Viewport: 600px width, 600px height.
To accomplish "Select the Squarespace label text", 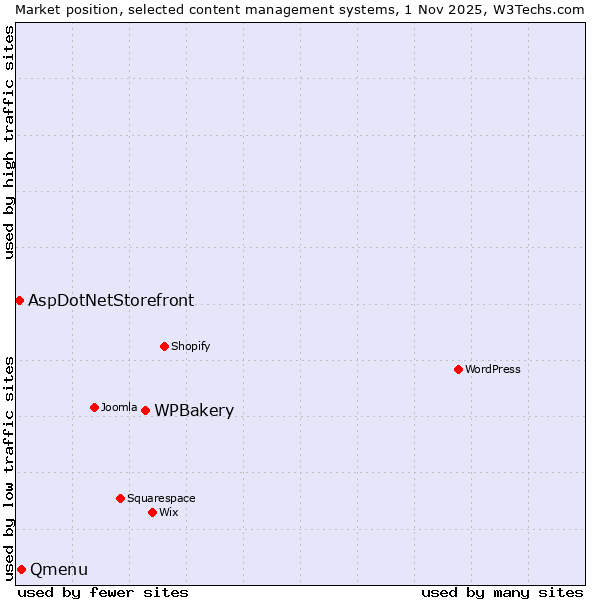I will pos(161,498).
